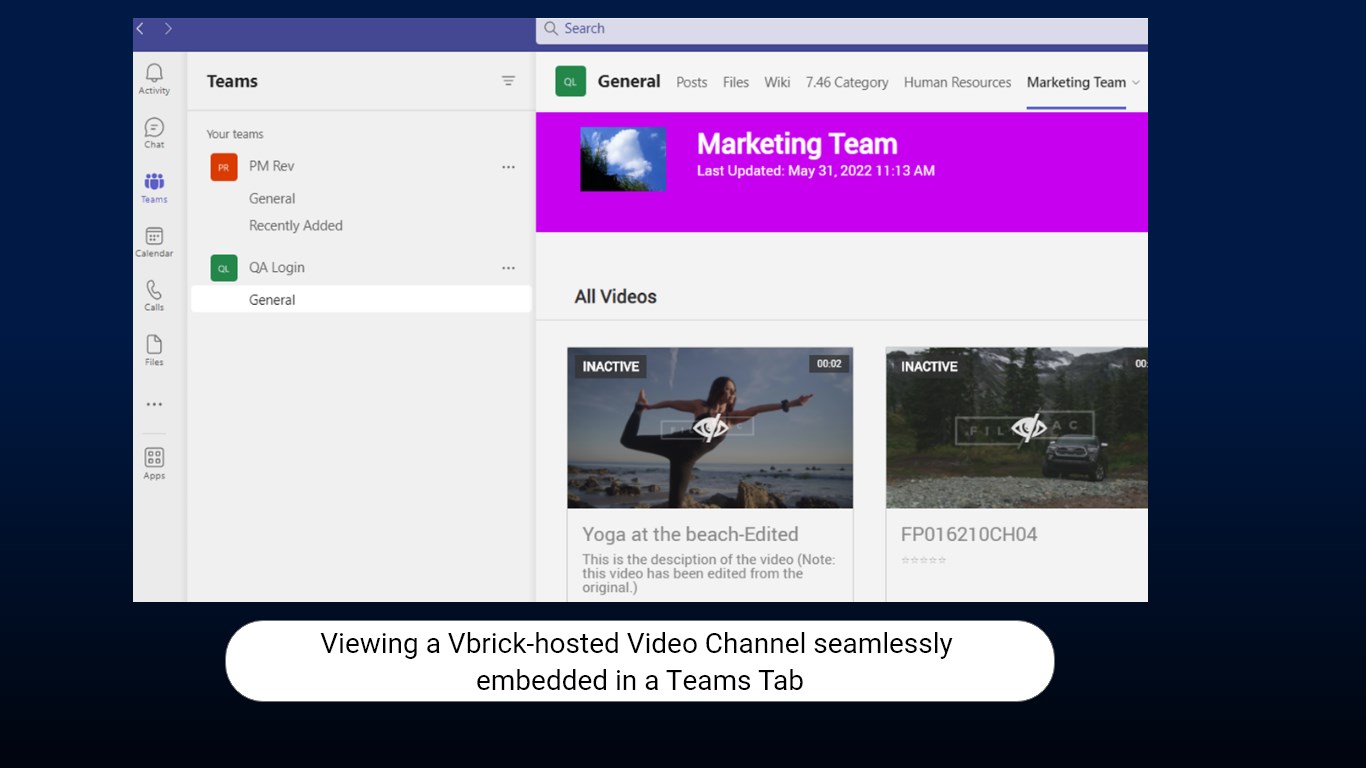Open the 7.46 Category tab
1366x768 pixels.
847,83
